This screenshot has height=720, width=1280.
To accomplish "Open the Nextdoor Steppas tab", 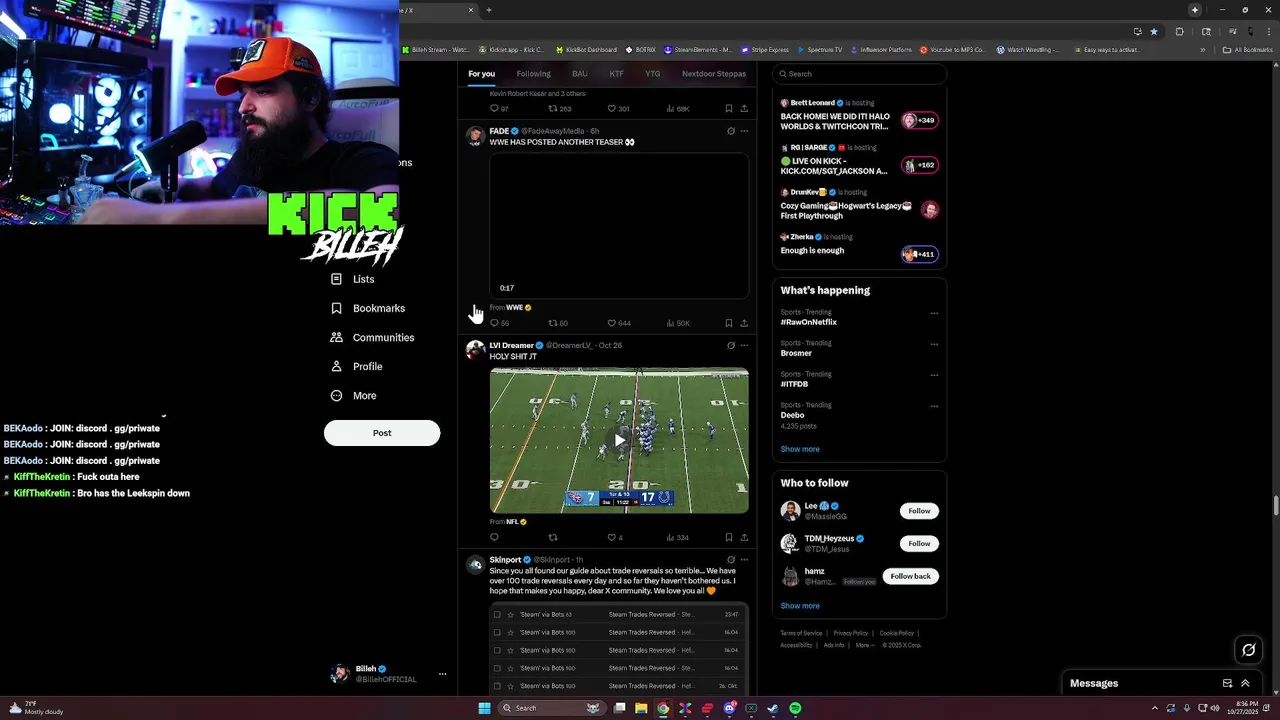I will [x=714, y=74].
